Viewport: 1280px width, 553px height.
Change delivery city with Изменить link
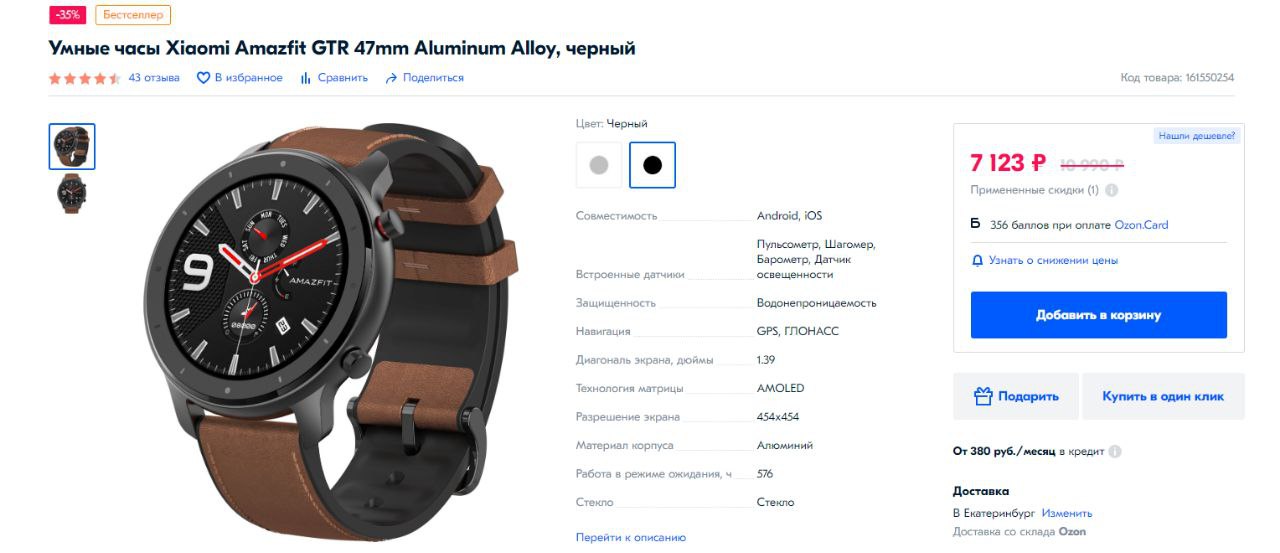(x=1067, y=513)
